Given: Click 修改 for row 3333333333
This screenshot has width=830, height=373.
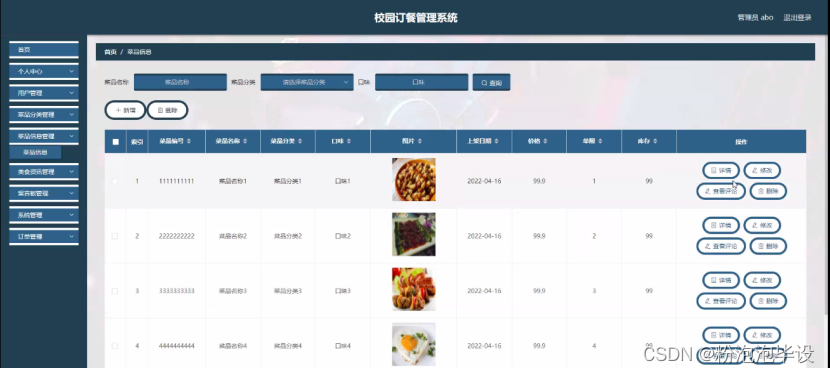Looking at the screenshot, I should [x=762, y=280].
